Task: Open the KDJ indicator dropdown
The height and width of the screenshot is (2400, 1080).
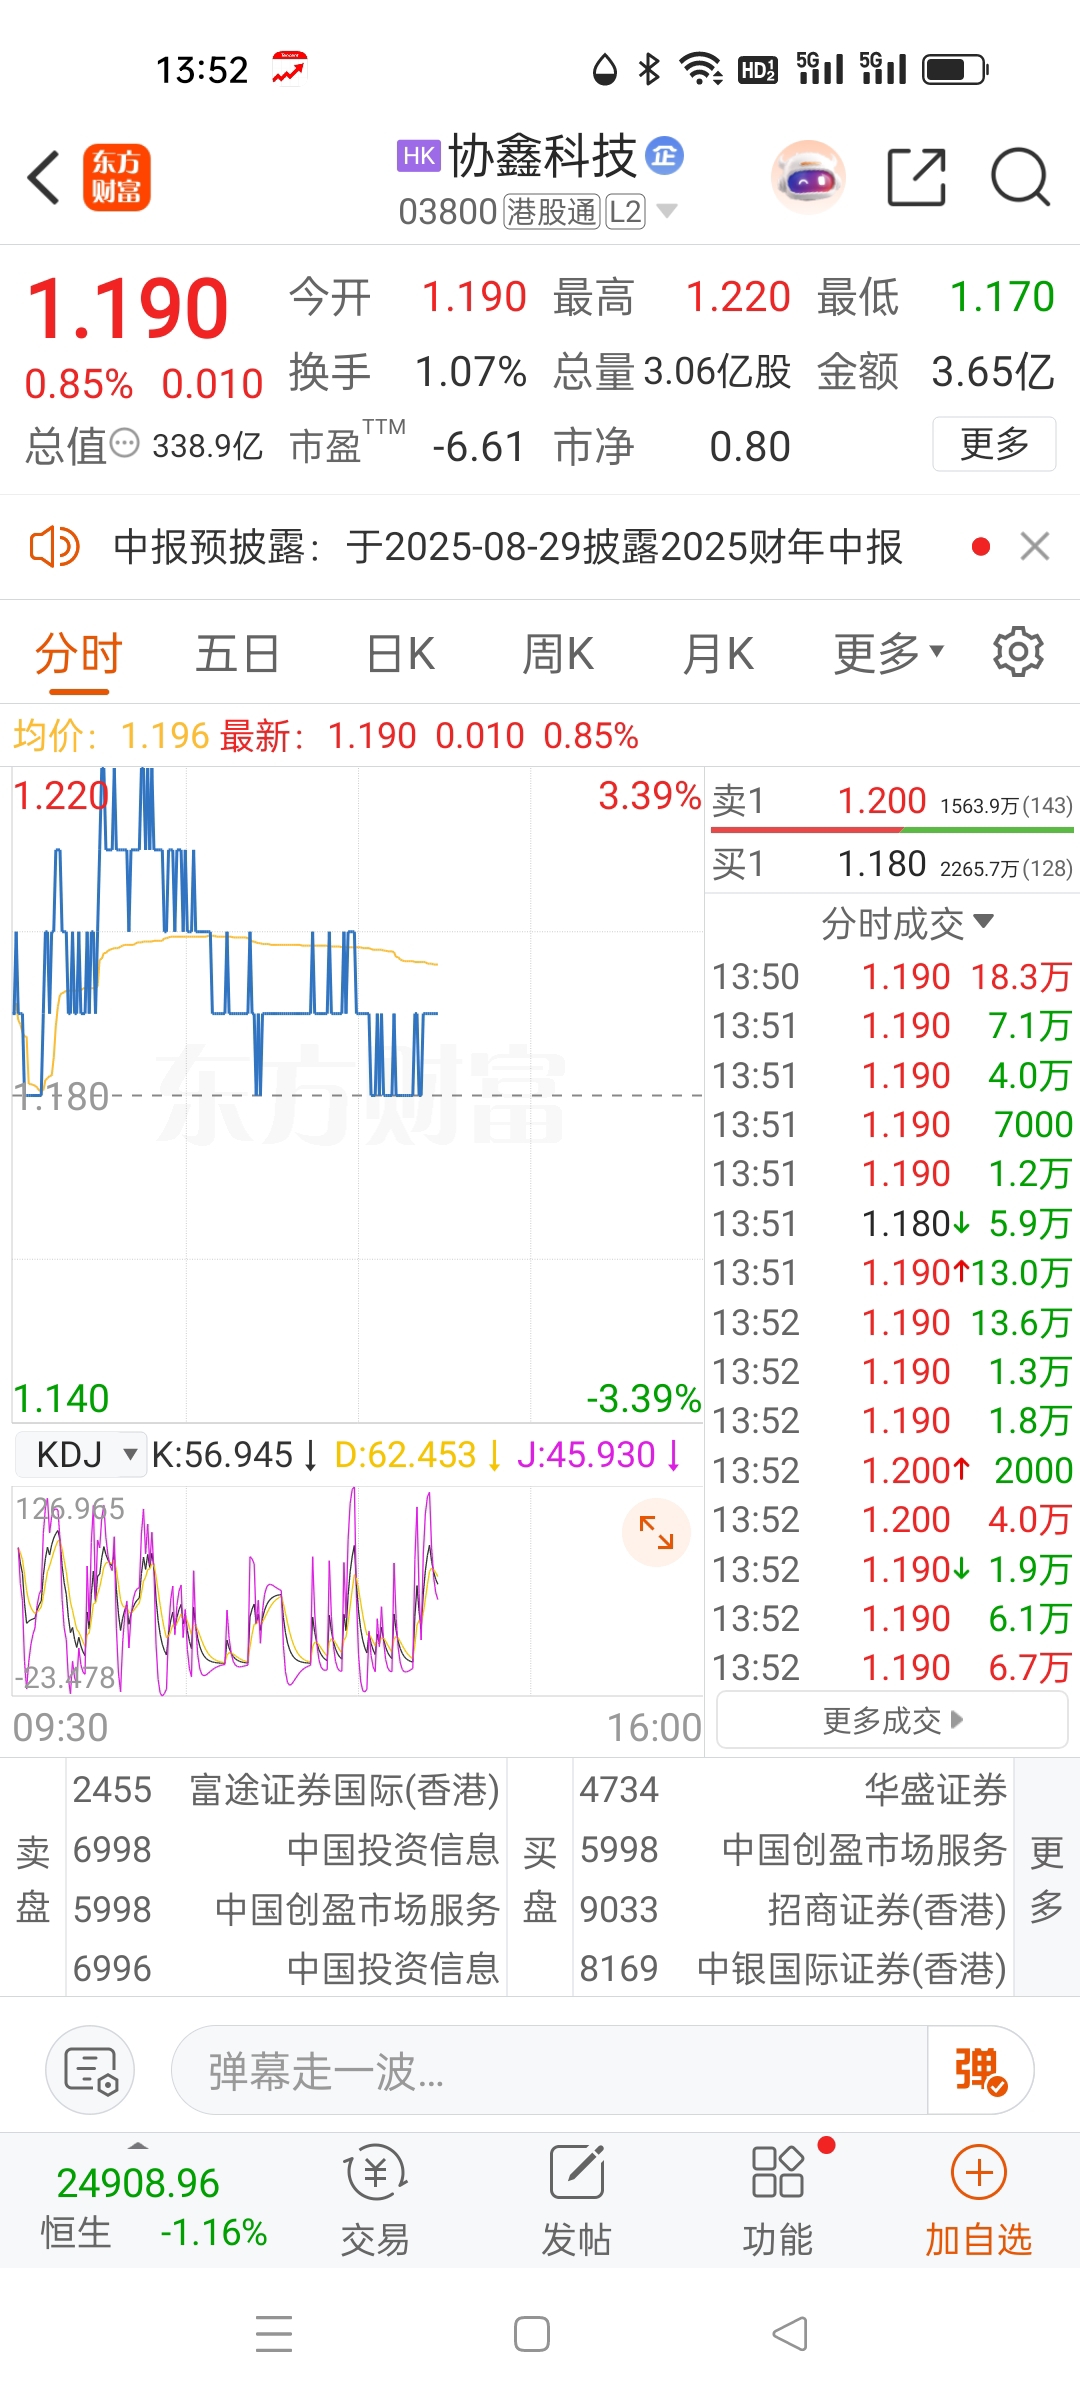Action: pos(82,1454)
